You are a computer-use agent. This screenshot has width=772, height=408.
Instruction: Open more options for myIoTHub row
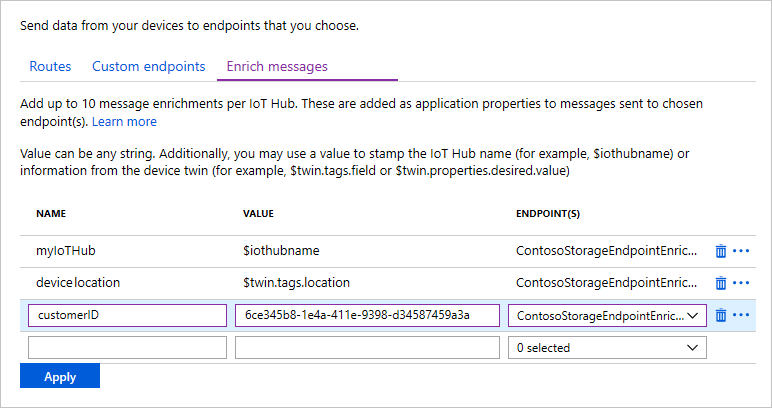[x=741, y=251]
